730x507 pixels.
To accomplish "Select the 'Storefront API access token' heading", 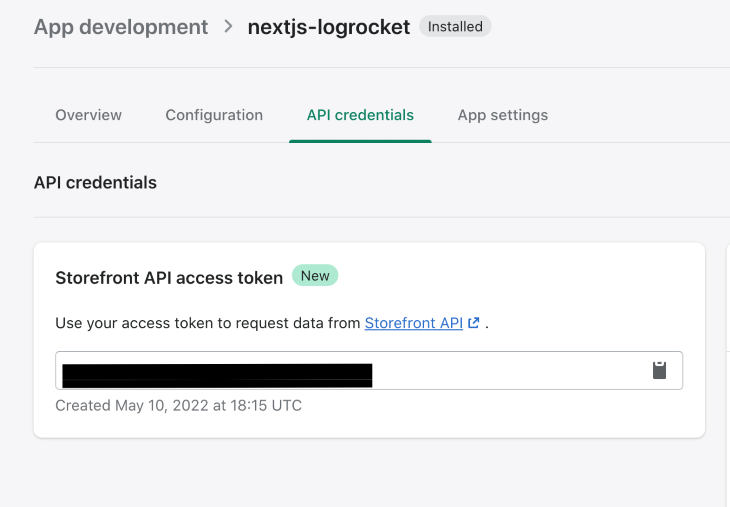I will click(169, 278).
